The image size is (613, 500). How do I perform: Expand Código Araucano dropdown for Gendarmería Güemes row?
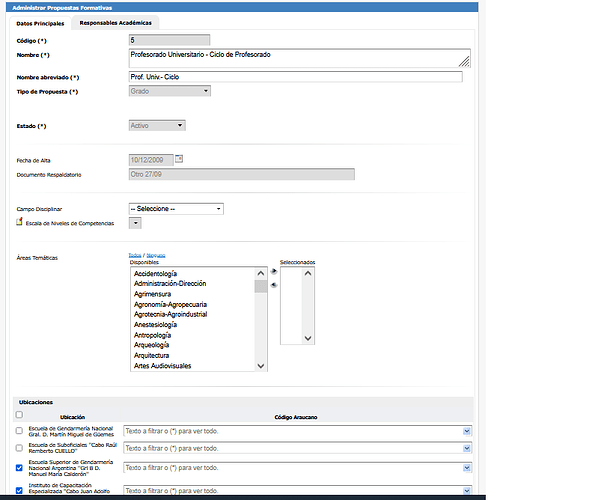[467, 431]
